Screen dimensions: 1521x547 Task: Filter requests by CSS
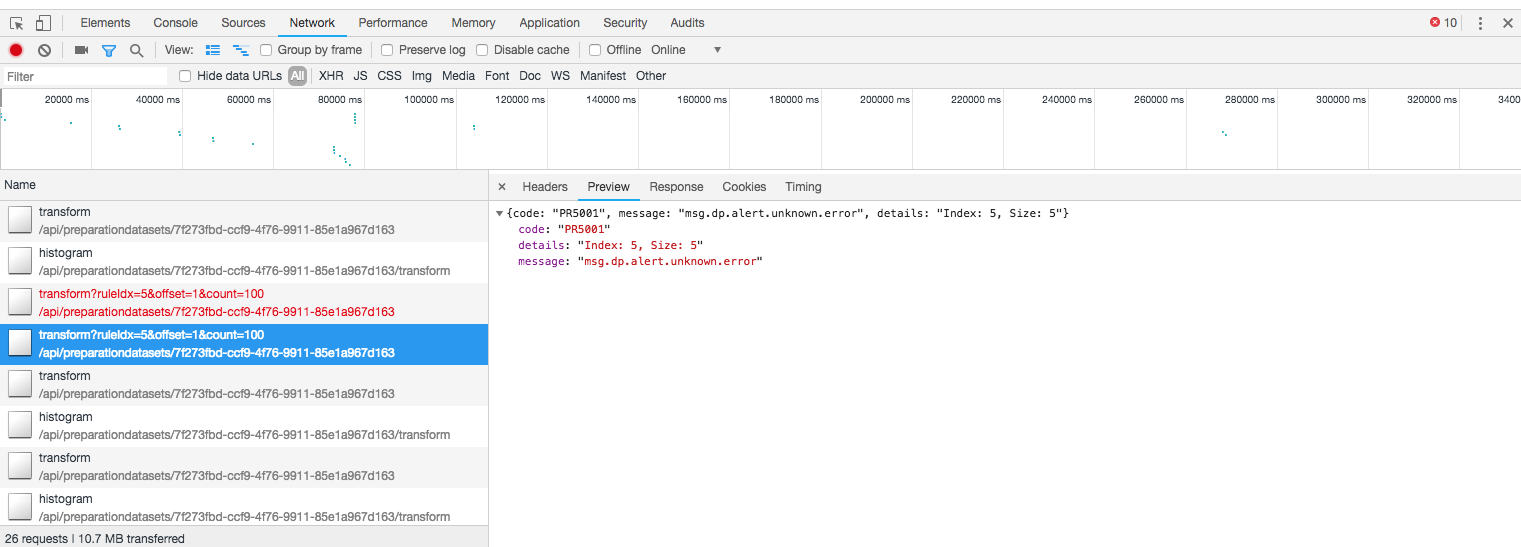(x=389, y=76)
